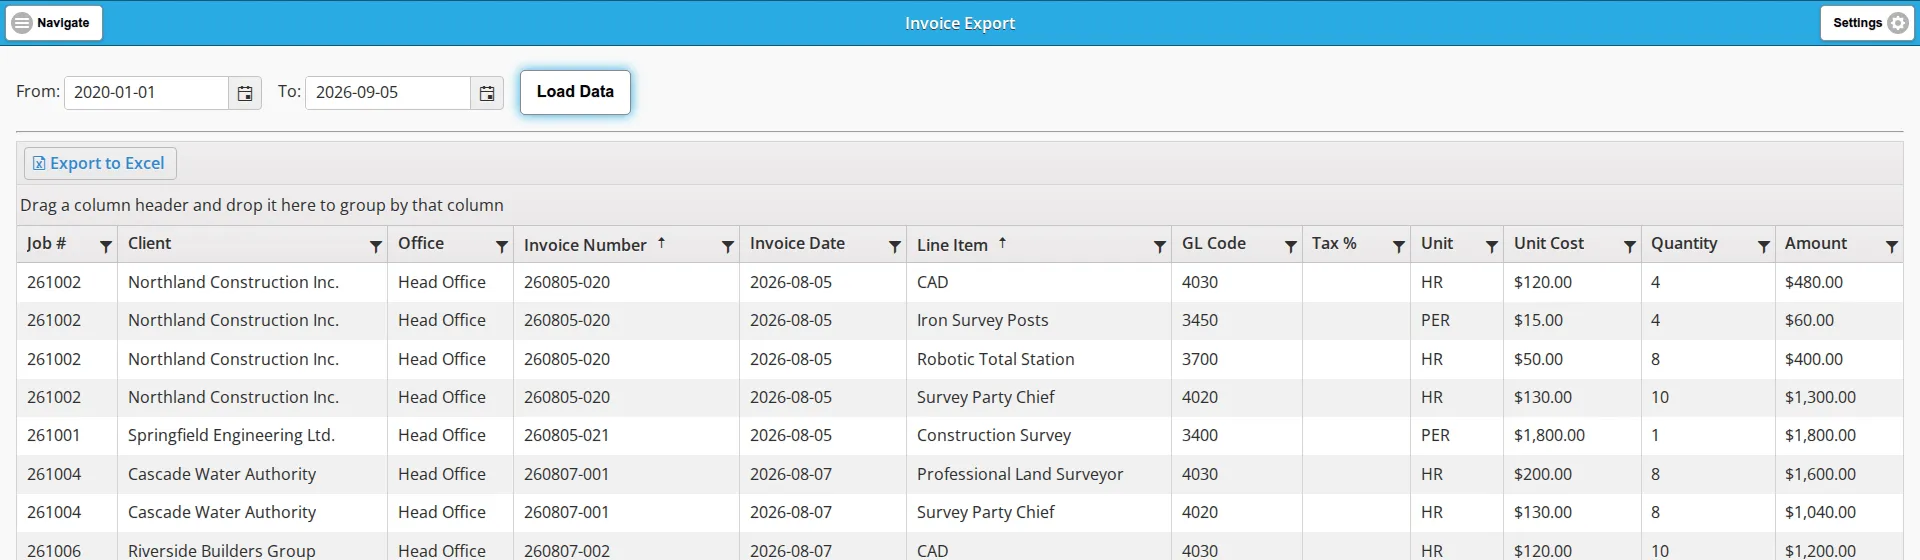Click the $1,600.00 amount cell

(1838, 474)
